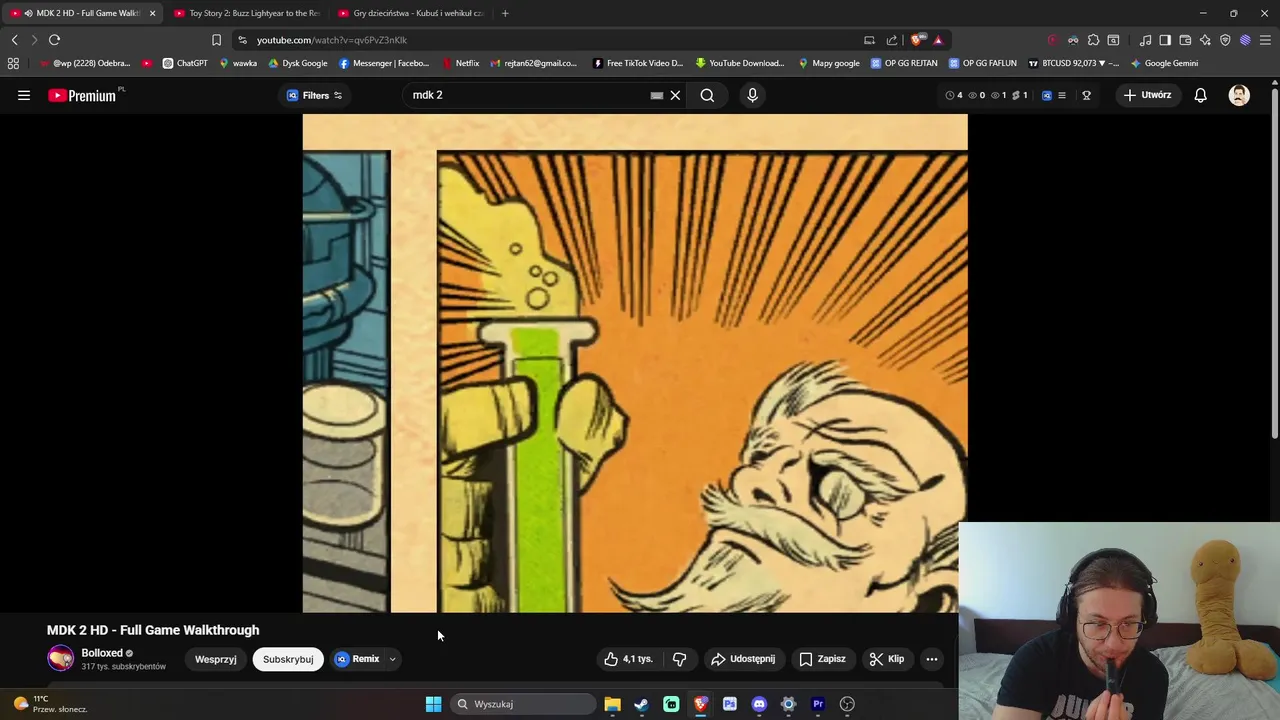Viewport: 1280px width, 720px height.
Task: Switch to Toy Story 2 Buzz Lightyear tab
Action: coord(246,13)
